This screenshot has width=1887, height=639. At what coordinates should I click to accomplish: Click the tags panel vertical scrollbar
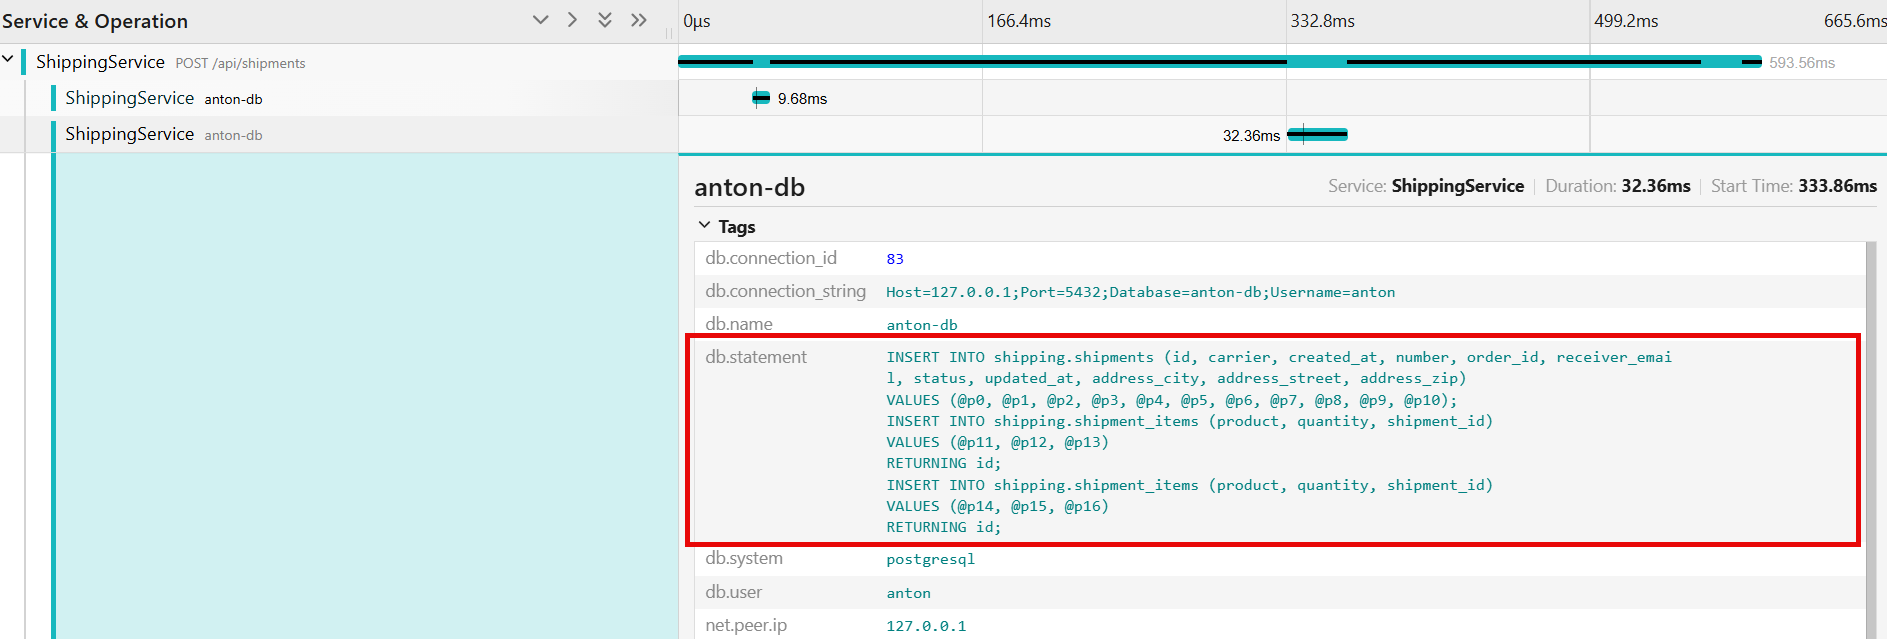(1871, 440)
